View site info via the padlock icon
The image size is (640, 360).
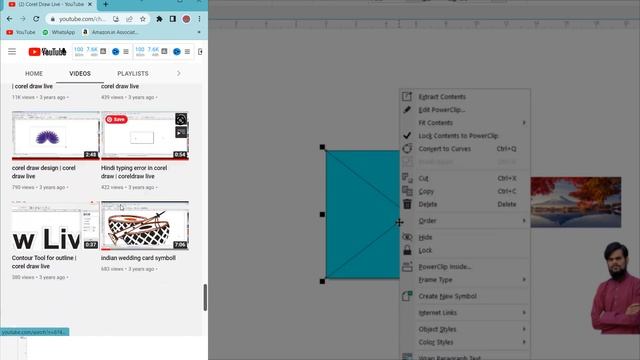[53, 19]
